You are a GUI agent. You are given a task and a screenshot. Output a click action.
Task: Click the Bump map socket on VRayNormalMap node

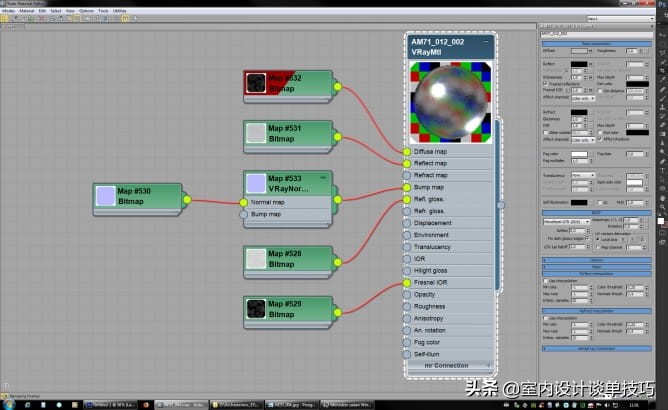(244, 214)
